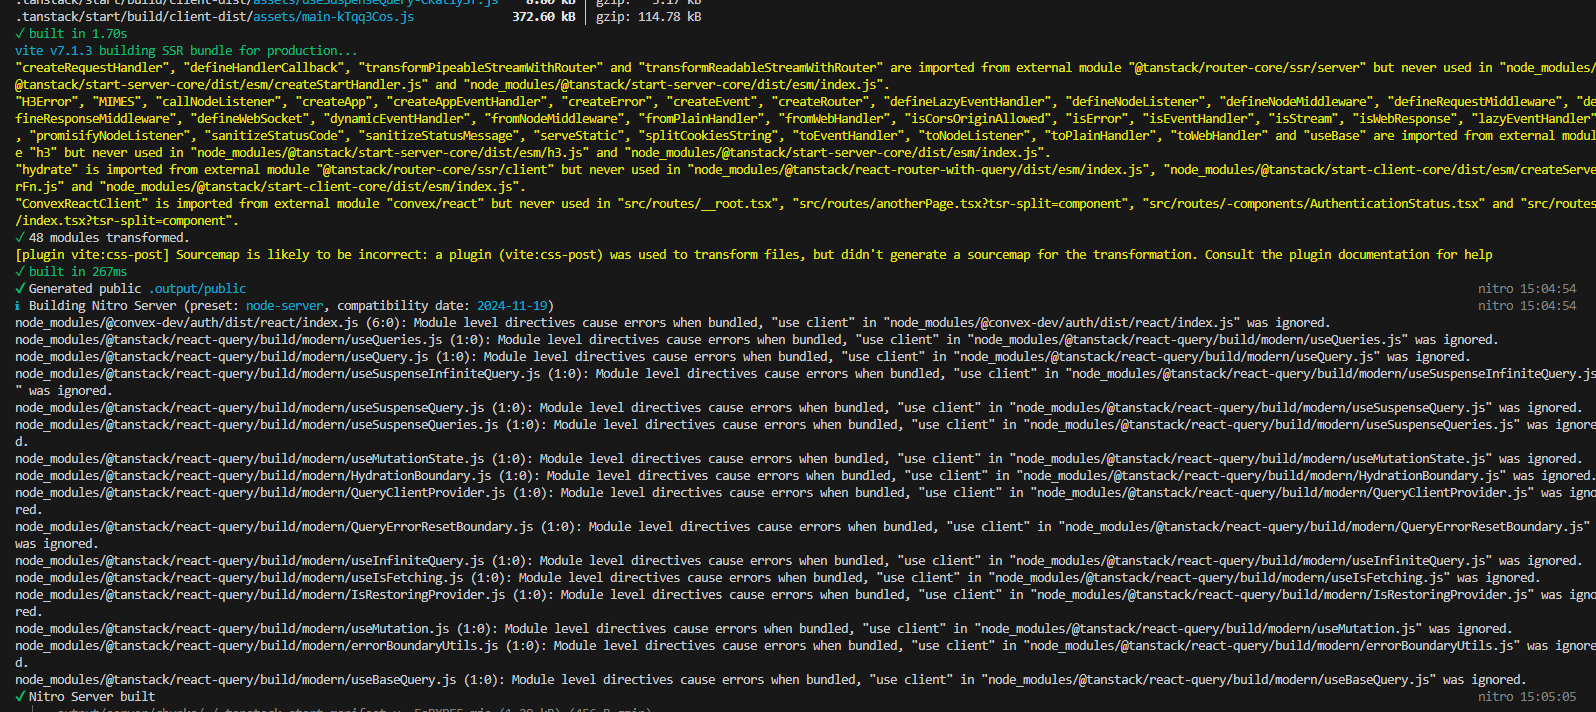
Task: Open the .output/public directory link
Action: (x=198, y=288)
